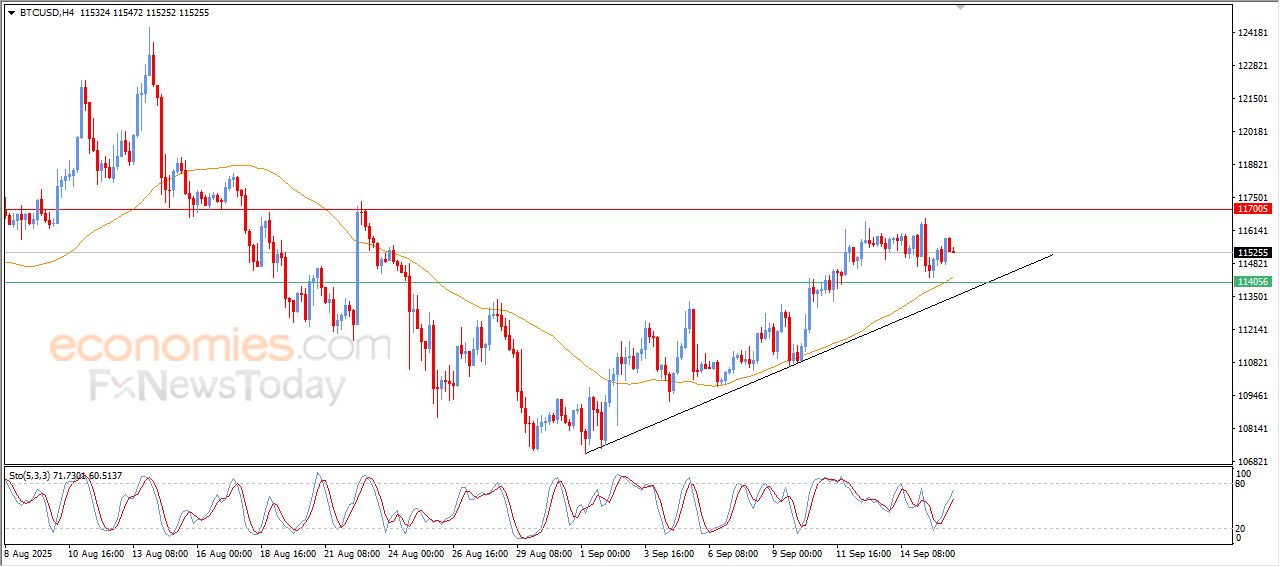Click the BTCUSD,H4 symbol title
1280x567 pixels.
coord(46,13)
